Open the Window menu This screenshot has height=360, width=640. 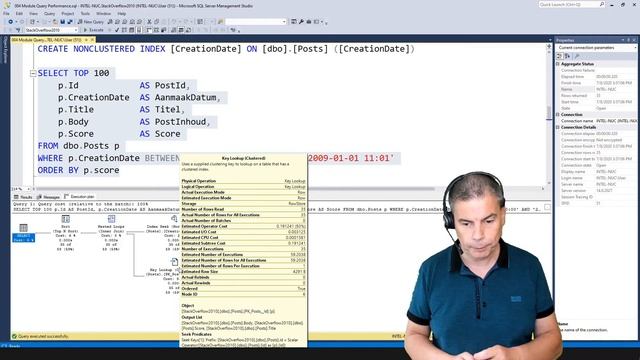click(103, 13)
